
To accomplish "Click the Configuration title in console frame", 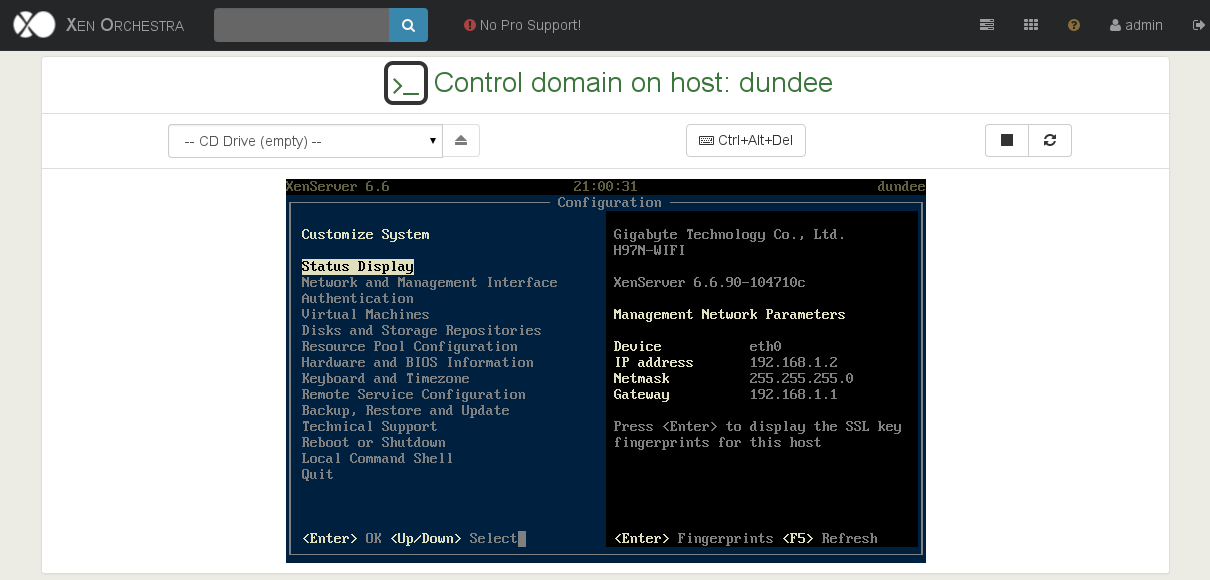I will pos(610,203).
